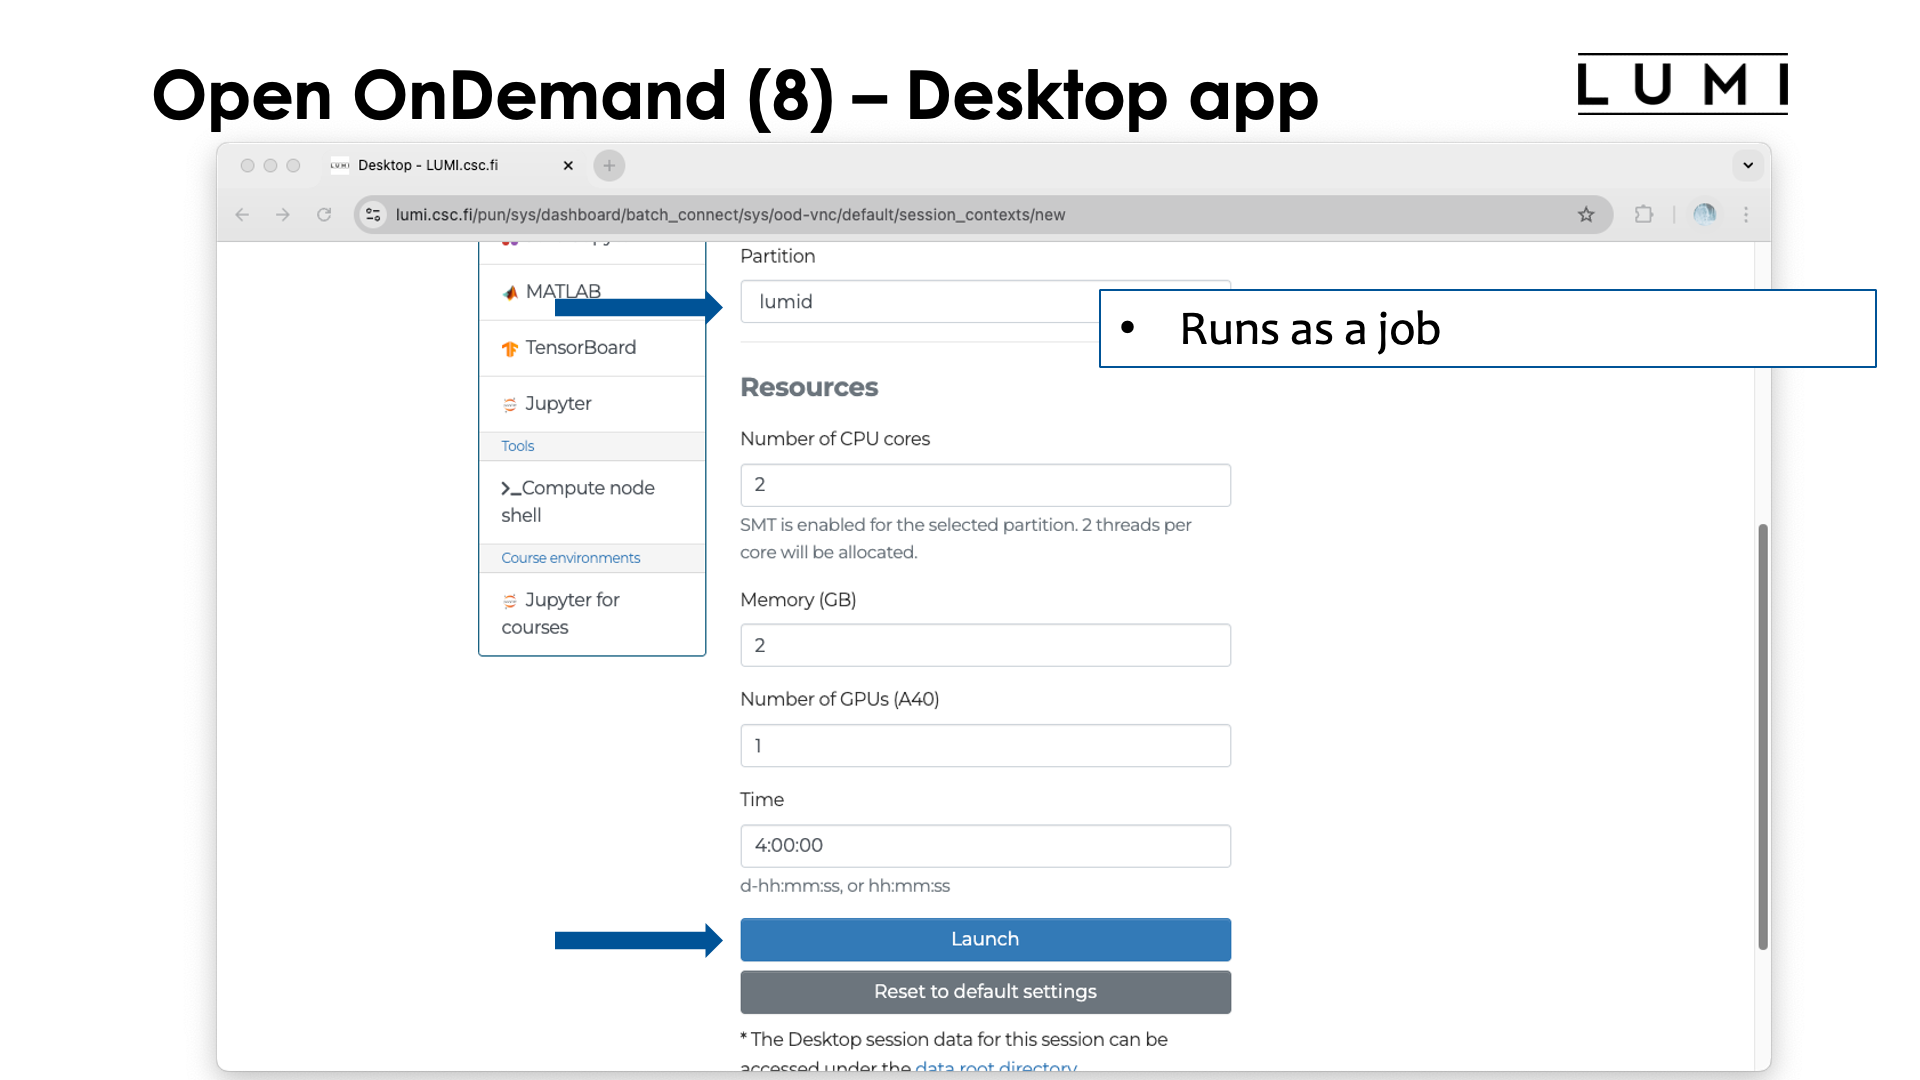Click Reset to default settings
The height and width of the screenshot is (1080, 1920).
[984, 991]
